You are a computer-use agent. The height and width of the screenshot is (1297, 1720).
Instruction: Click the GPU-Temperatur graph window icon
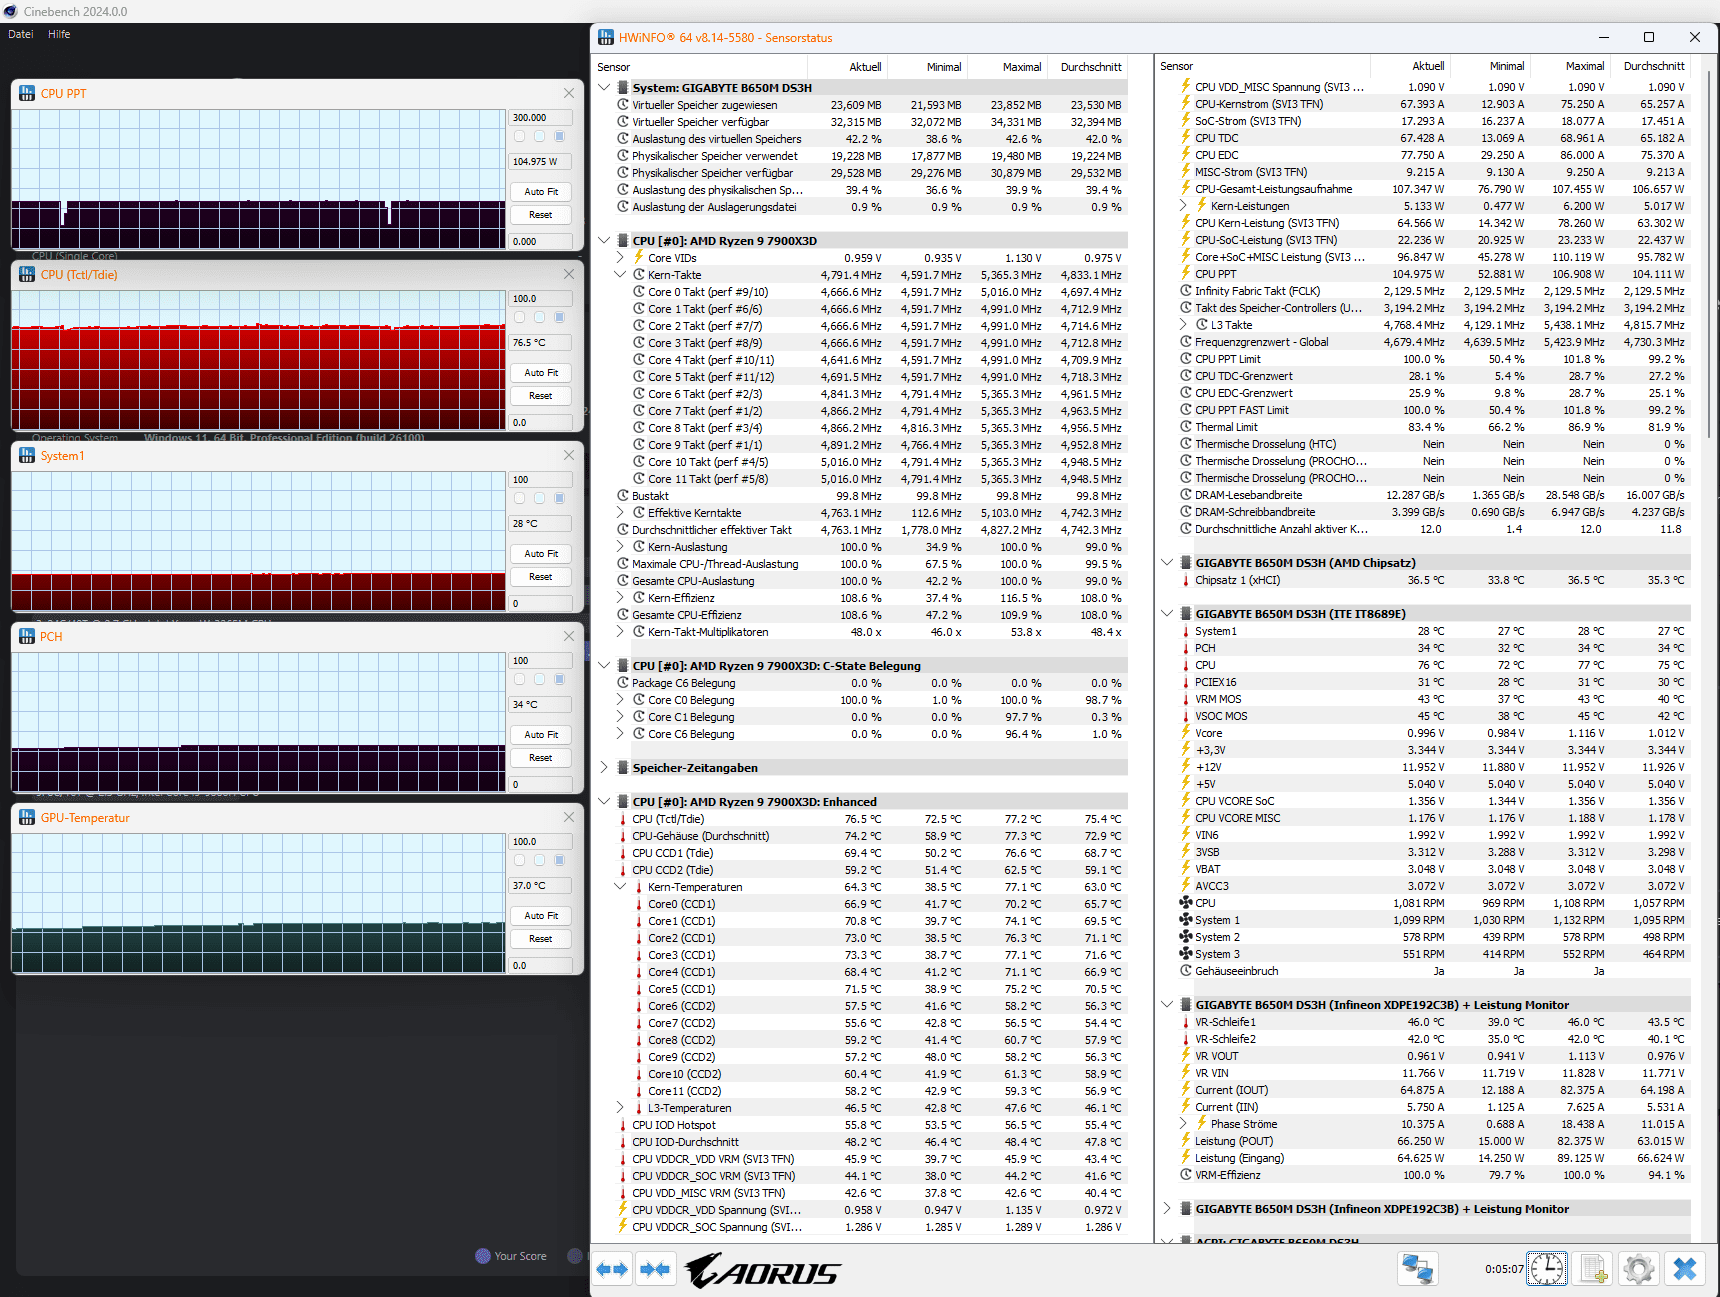[27, 817]
